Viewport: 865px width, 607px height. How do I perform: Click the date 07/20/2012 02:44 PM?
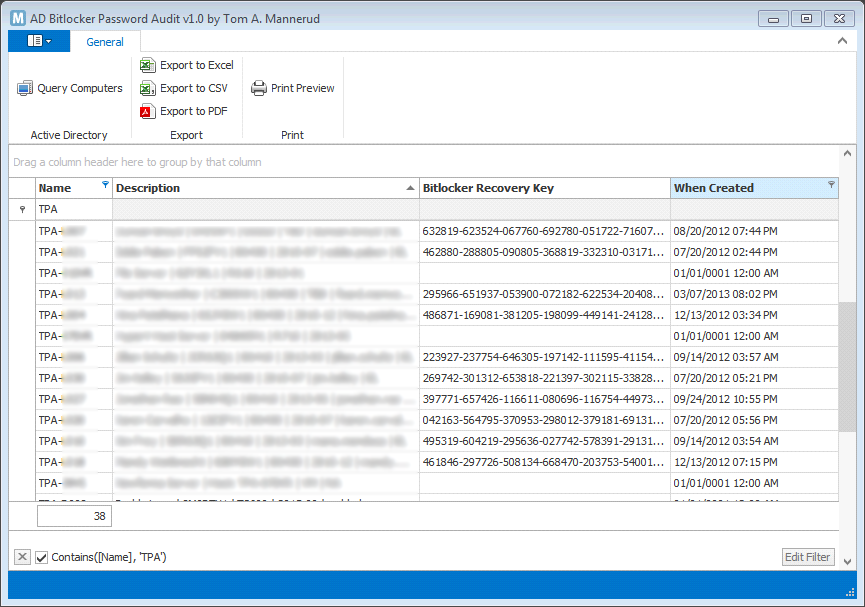click(725, 252)
